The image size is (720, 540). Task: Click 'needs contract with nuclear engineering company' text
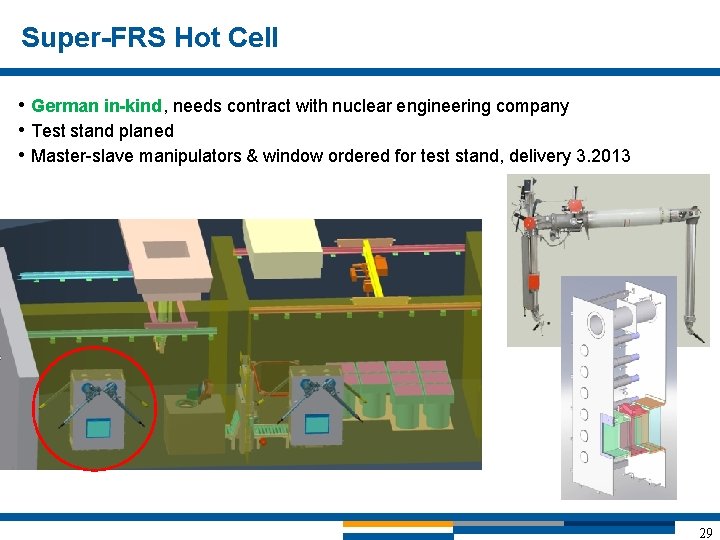coord(371,106)
